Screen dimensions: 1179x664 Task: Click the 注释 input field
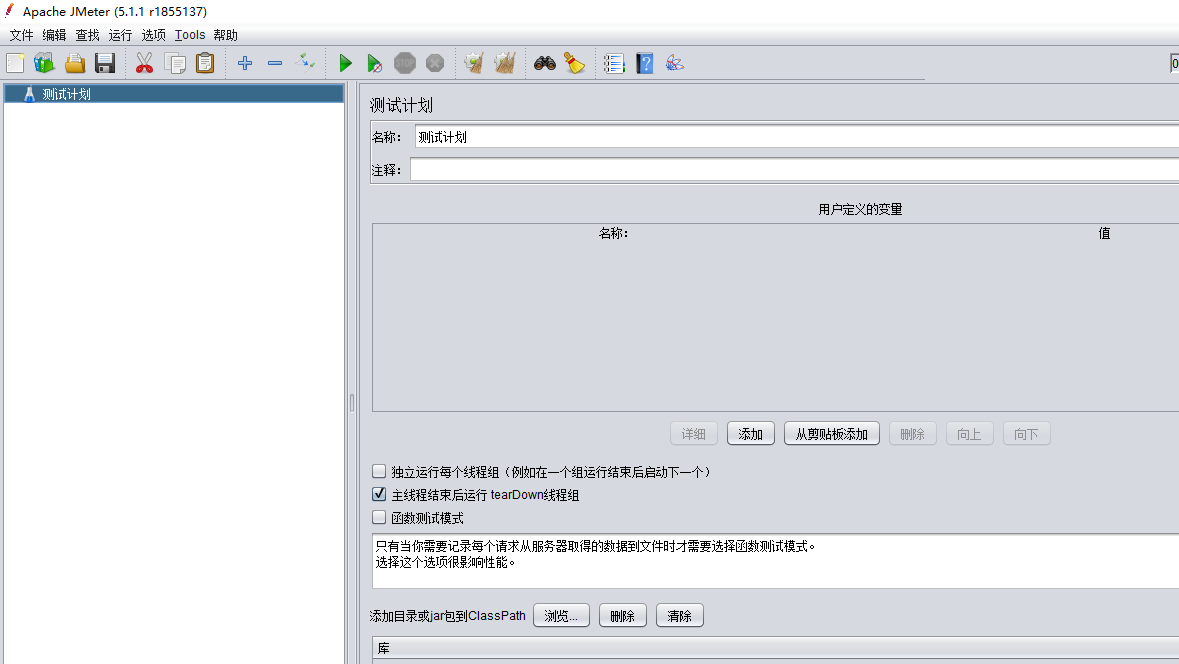pos(795,170)
